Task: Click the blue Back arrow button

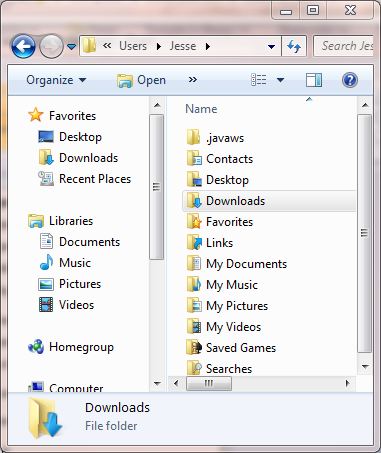Action: [x=23, y=46]
